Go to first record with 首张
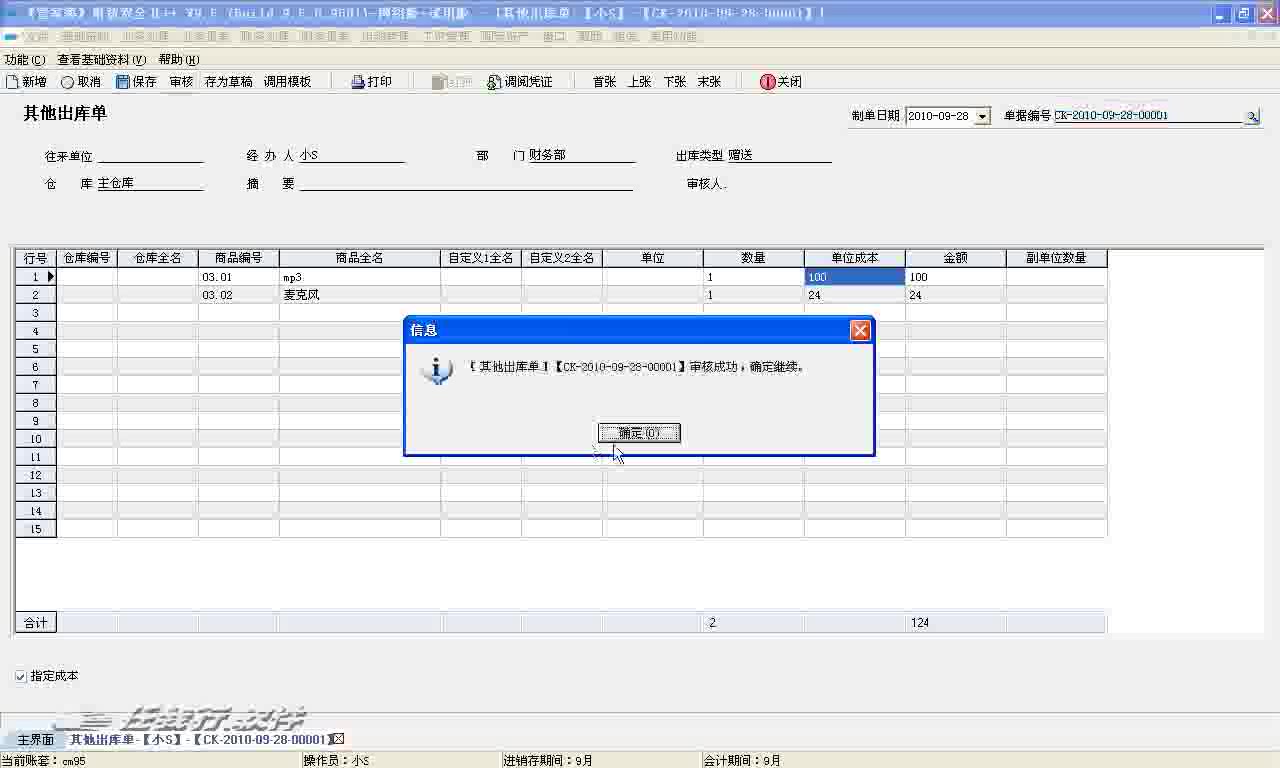Viewport: 1280px width, 768px height. 604,82
